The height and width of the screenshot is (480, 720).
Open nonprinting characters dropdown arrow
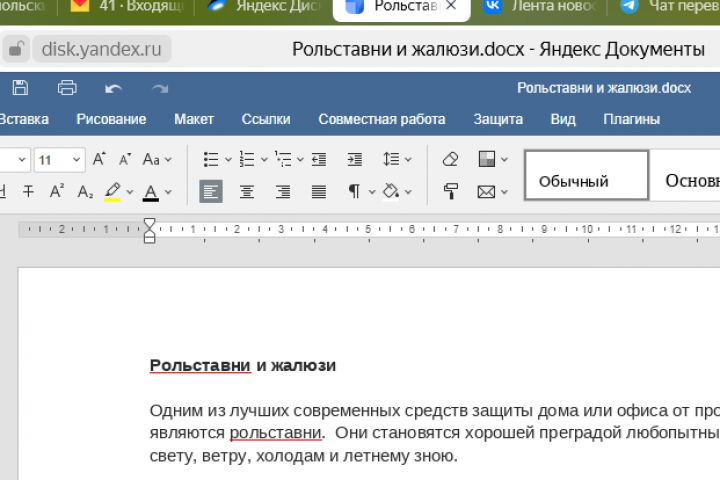[x=372, y=192]
